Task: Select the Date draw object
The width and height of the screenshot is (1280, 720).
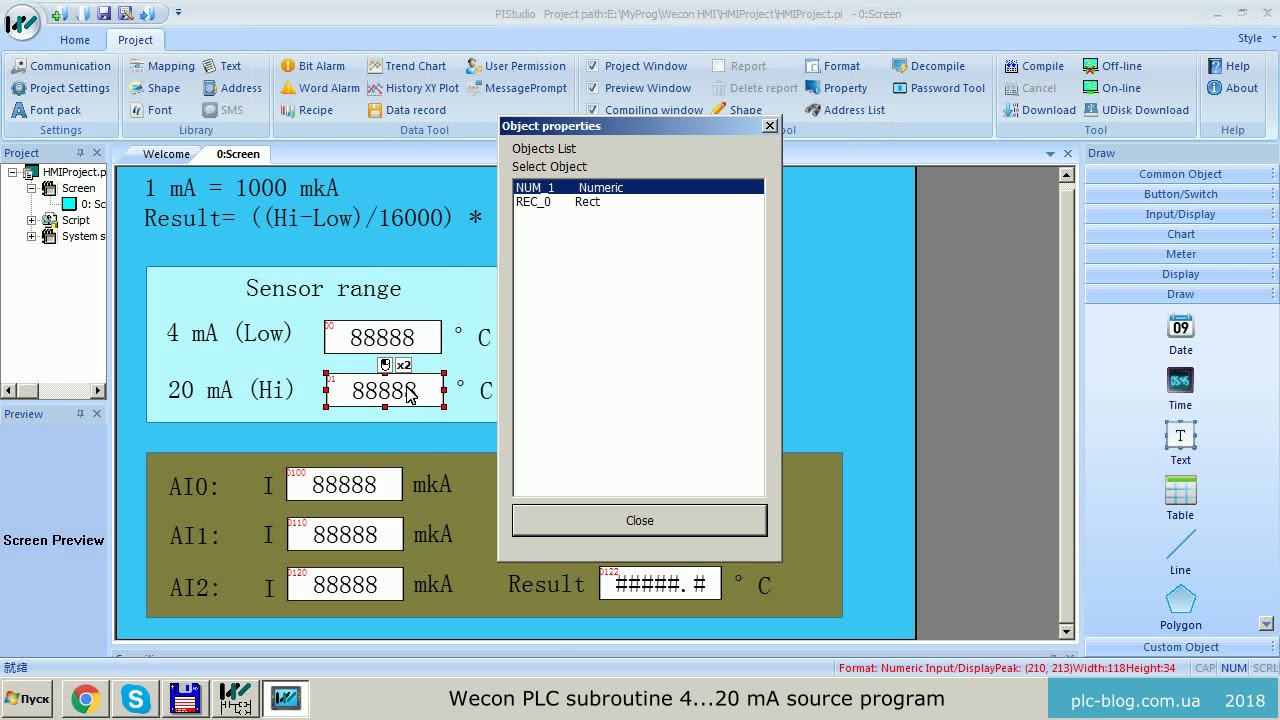Action: 1180,335
